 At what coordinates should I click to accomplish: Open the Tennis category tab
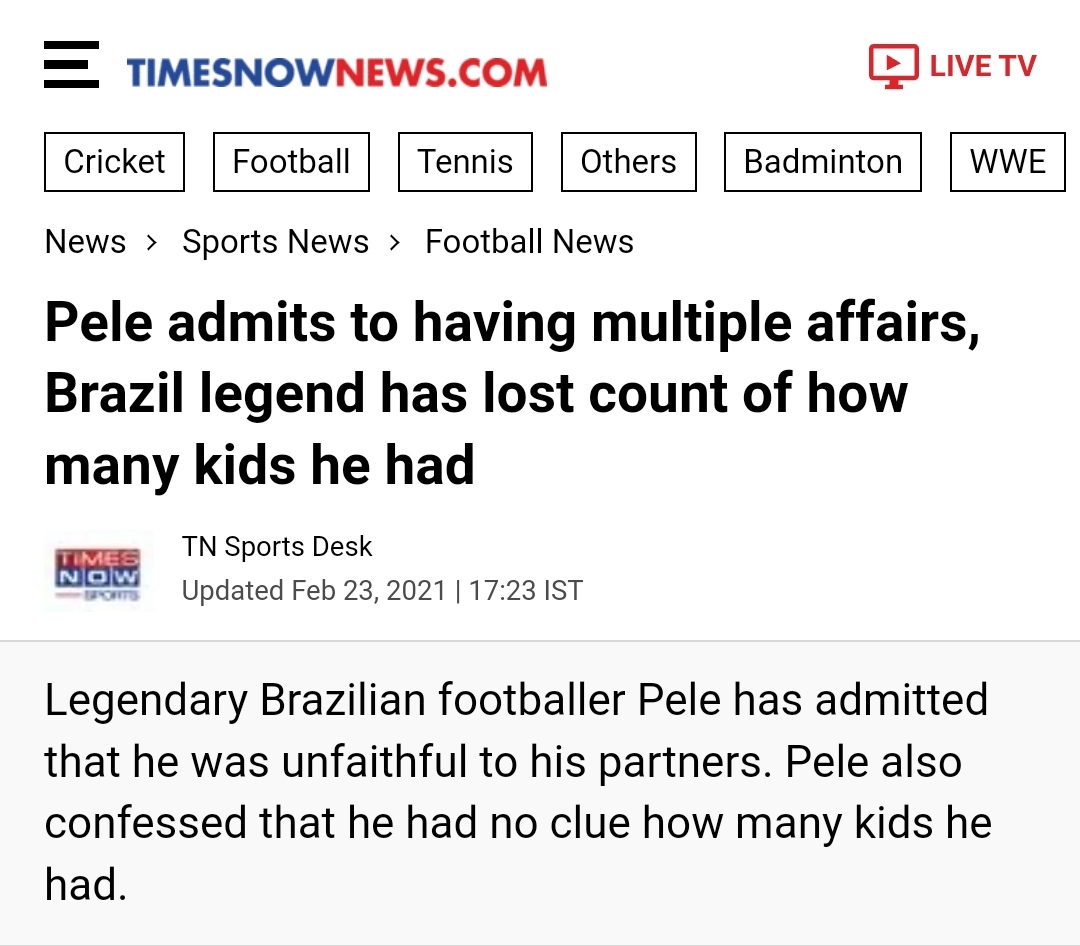(465, 162)
